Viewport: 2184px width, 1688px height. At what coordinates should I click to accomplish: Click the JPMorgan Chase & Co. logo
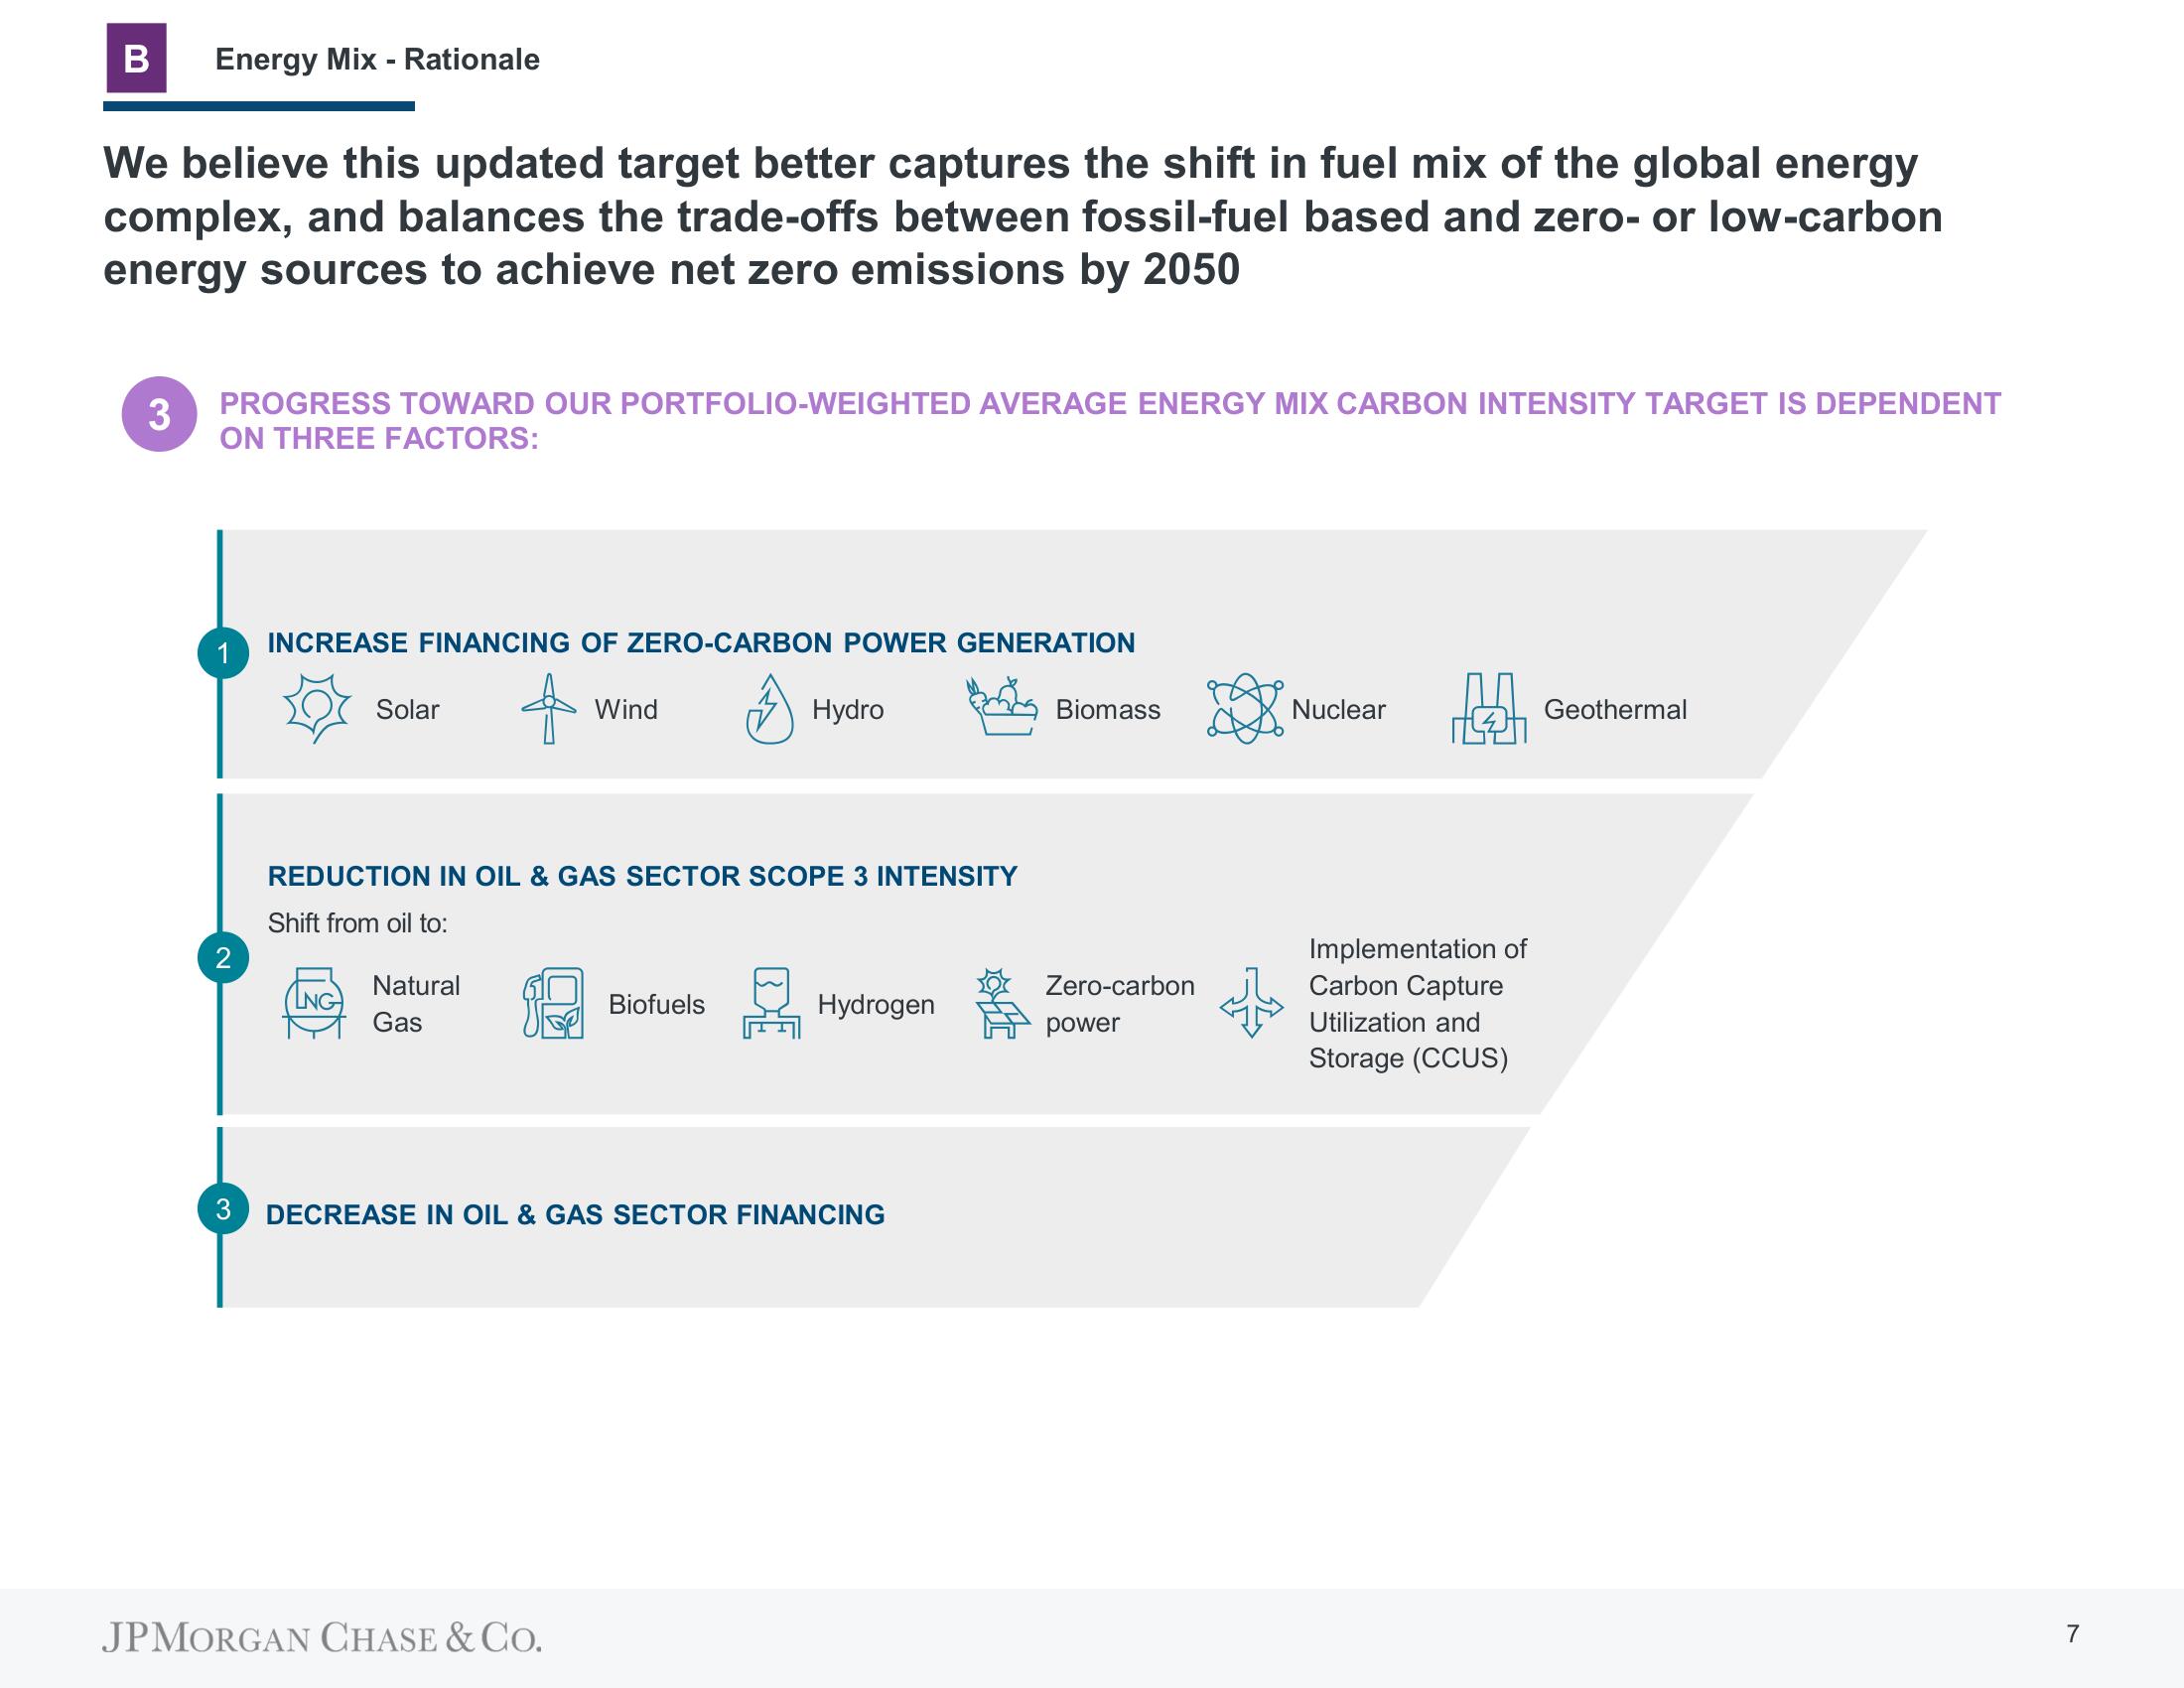pos(321,1637)
